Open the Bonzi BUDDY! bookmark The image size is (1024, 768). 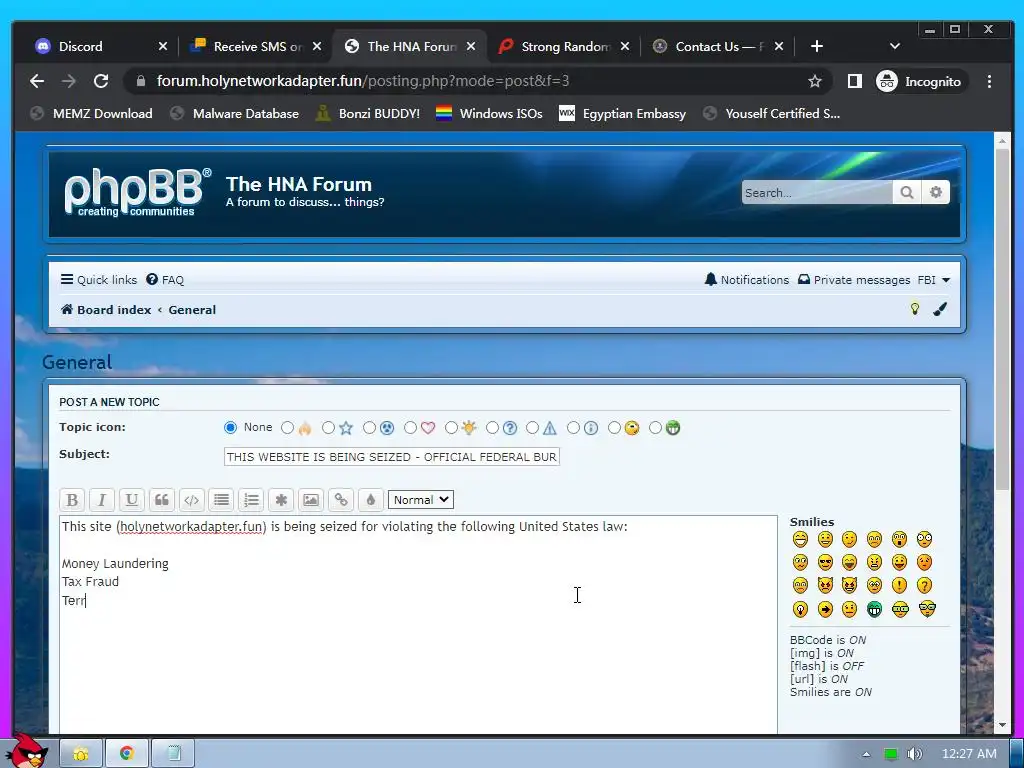point(368,114)
